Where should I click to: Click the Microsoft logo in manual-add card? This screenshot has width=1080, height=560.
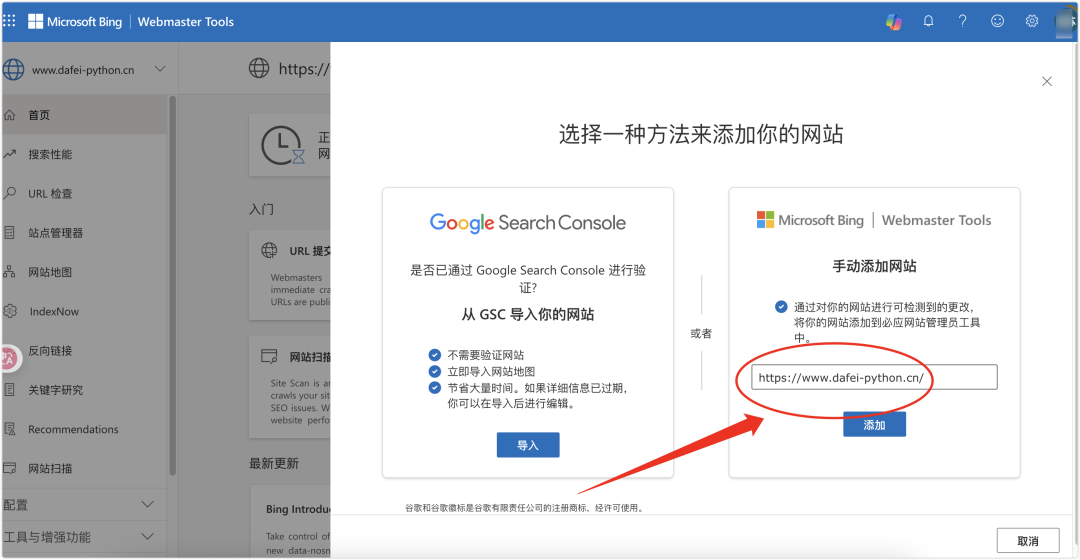765,220
